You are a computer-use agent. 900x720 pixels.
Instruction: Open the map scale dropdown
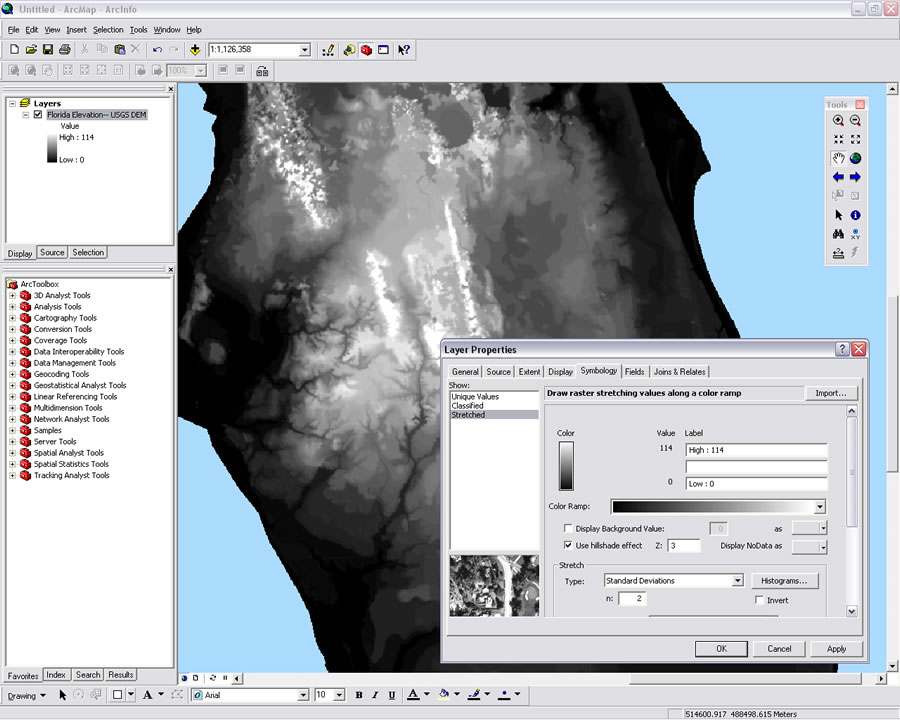coord(304,49)
